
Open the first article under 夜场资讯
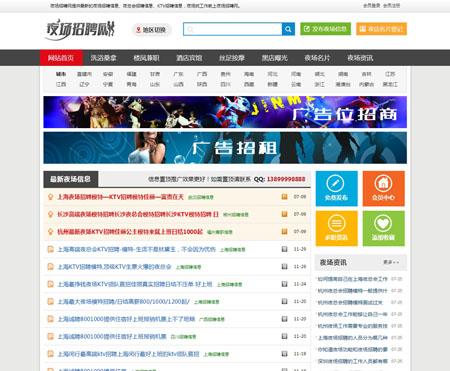coord(353,279)
